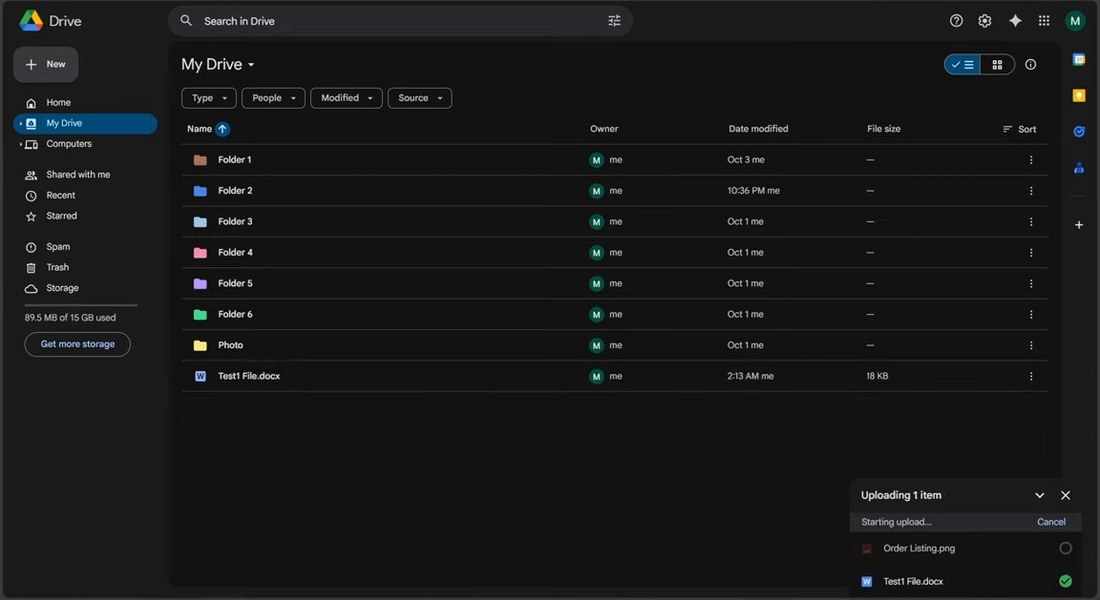
Task: Click the New button
Action: tap(46, 65)
